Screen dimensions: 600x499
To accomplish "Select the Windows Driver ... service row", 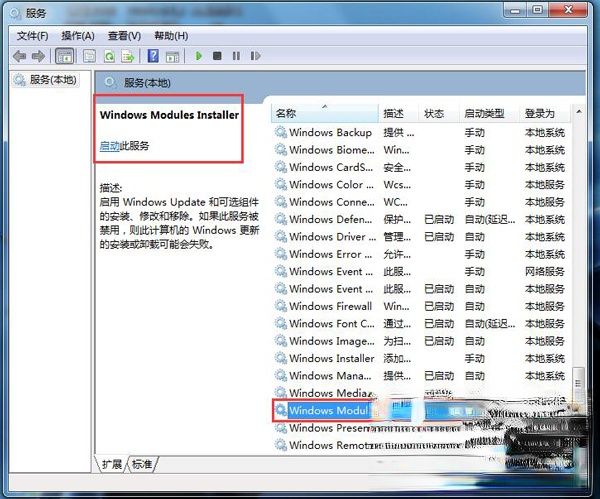I will [x=421, y=237].
